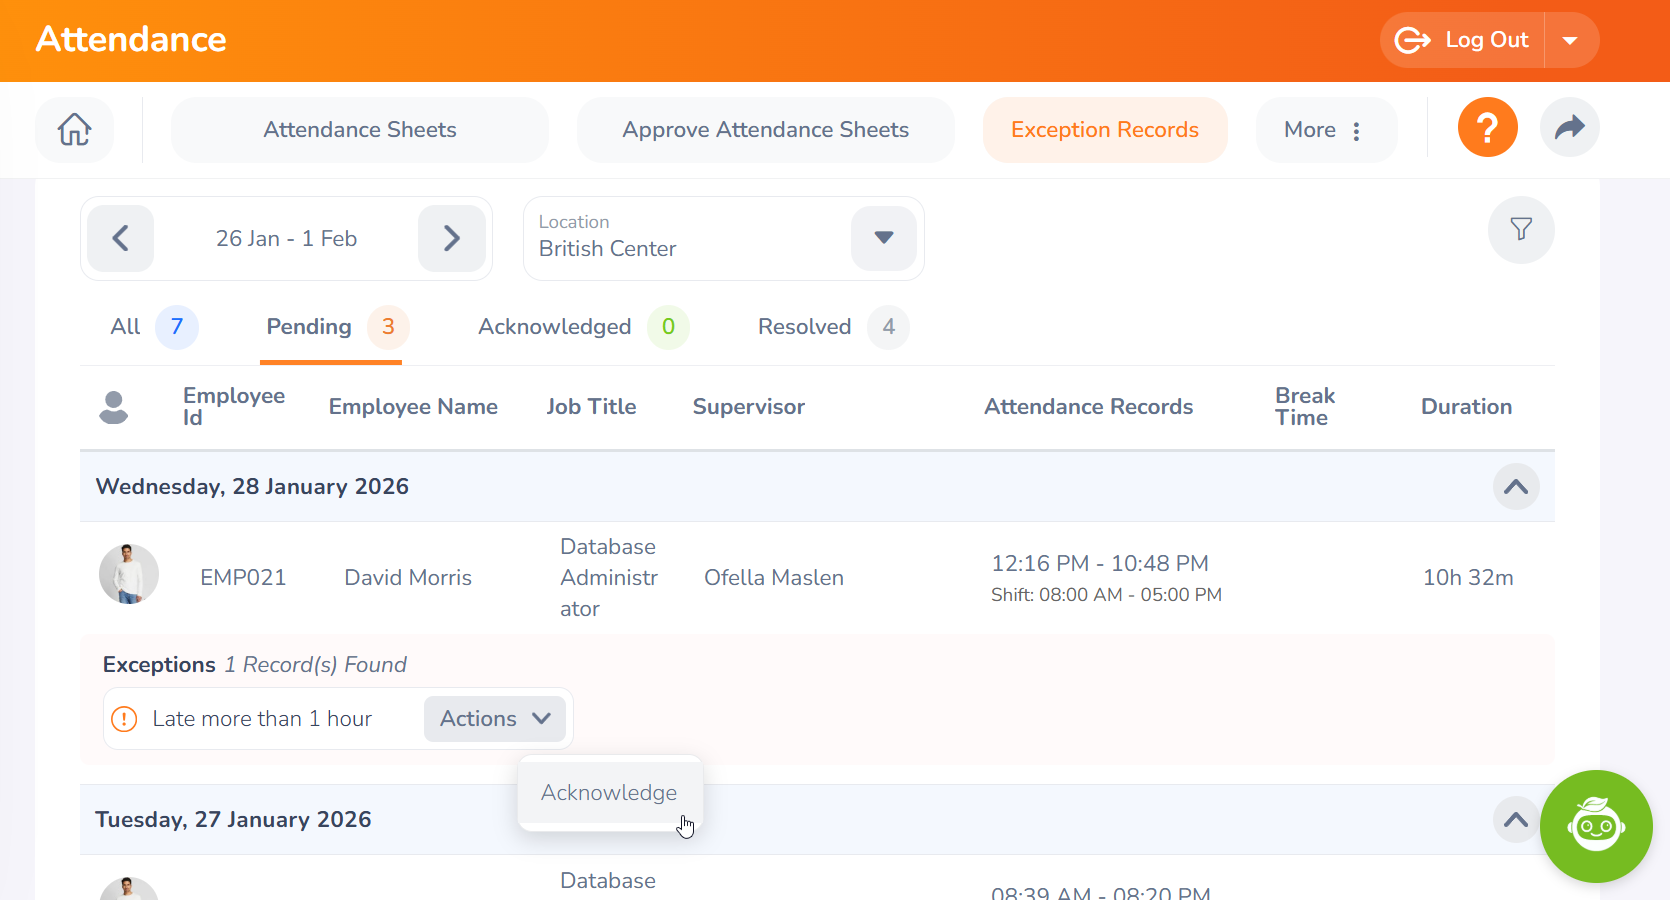Collapse the Wednesday, 28 January 2026 section
Viewport: 1670px width, 900px height.
[x=1515, y=487]
